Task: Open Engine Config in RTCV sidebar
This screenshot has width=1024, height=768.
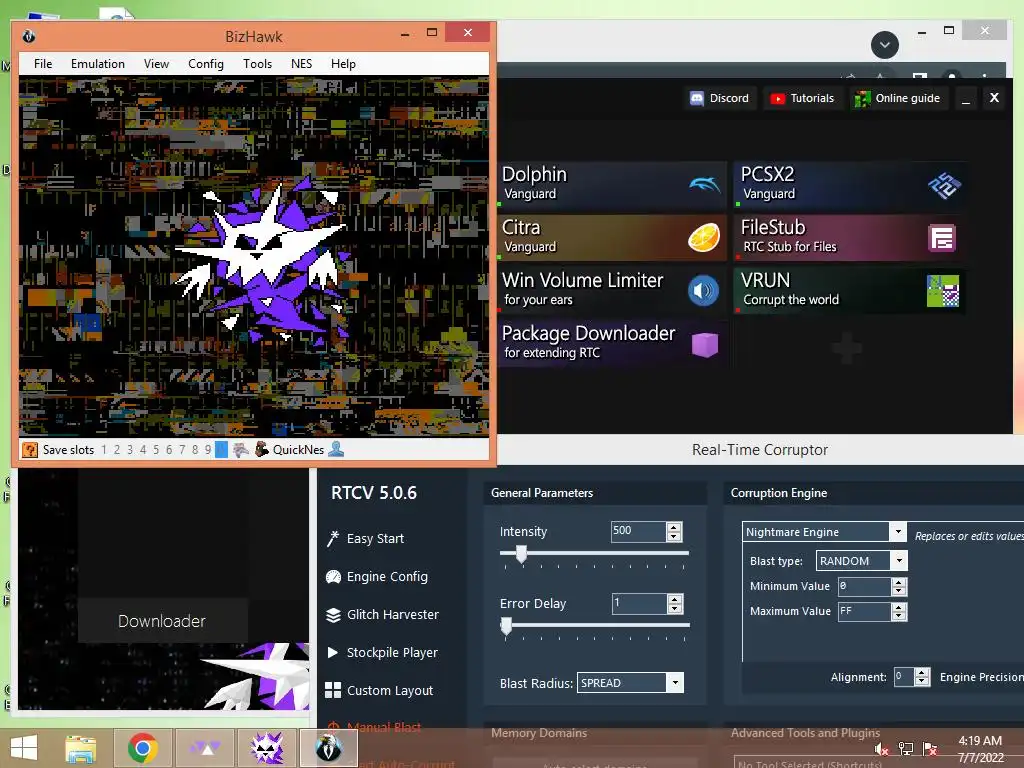Action: (x=377, y=577)
